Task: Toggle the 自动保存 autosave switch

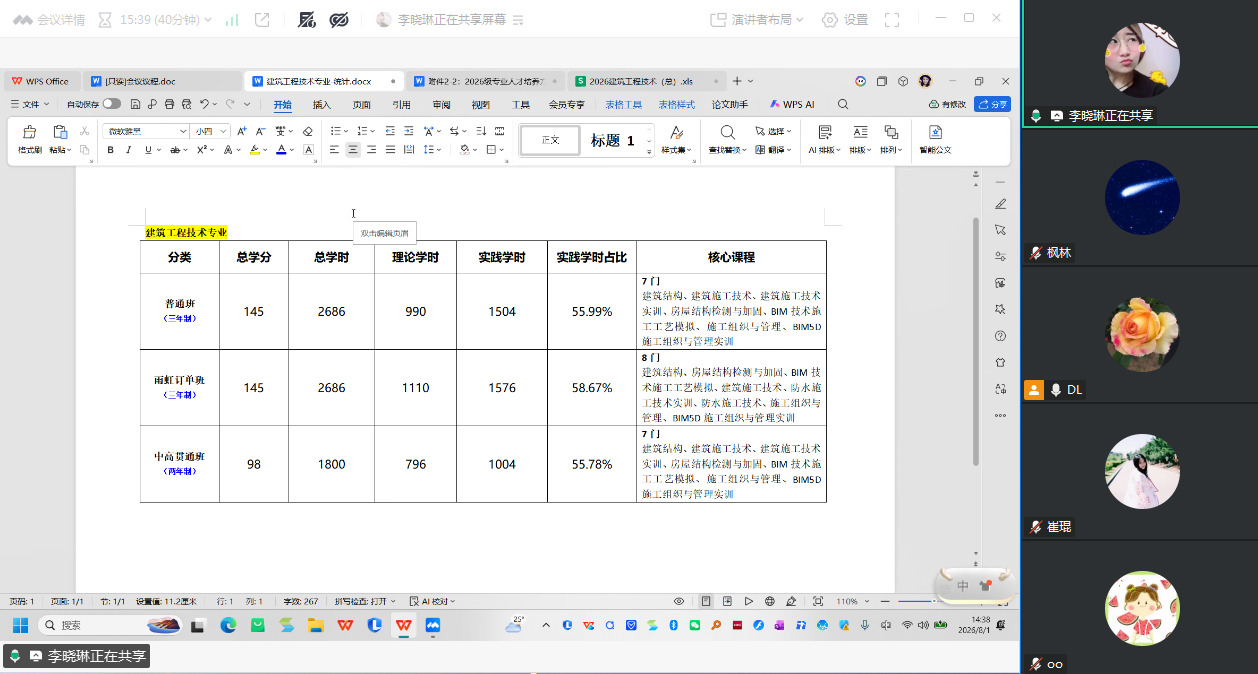Action: [111, 104]
